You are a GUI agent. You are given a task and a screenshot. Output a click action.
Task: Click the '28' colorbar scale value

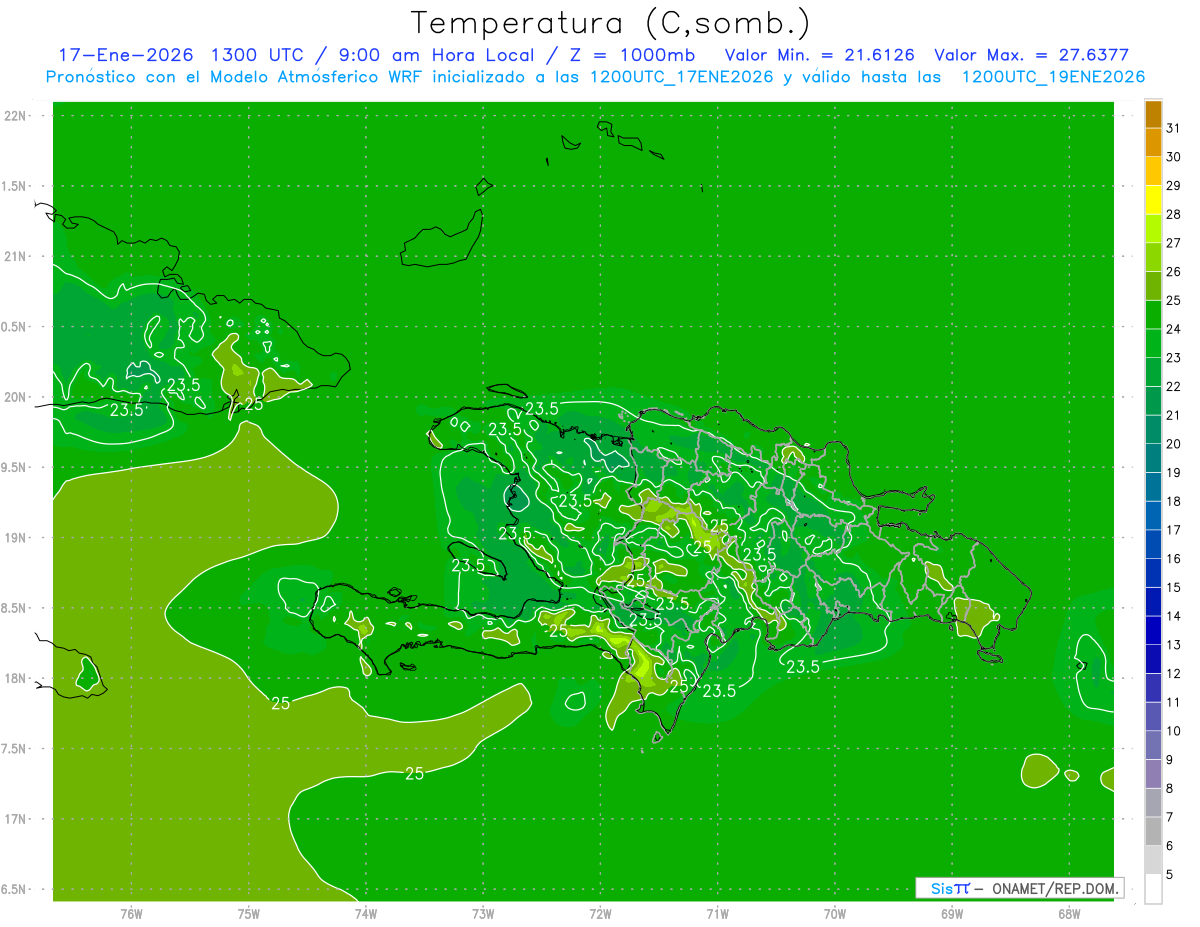click(x=1173, y=214)
